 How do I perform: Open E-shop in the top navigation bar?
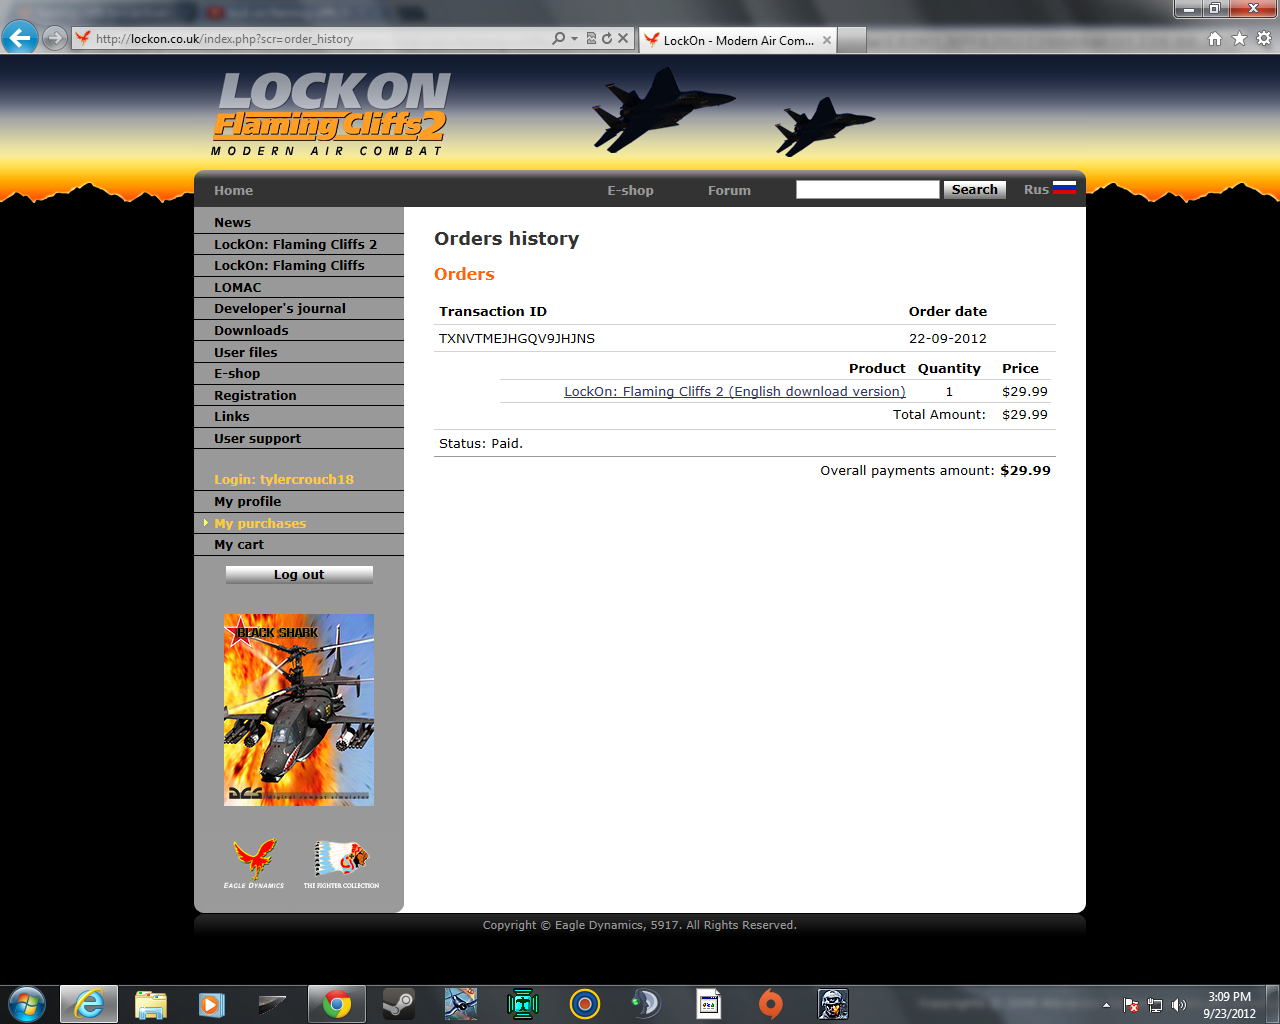tap(630, 190)
